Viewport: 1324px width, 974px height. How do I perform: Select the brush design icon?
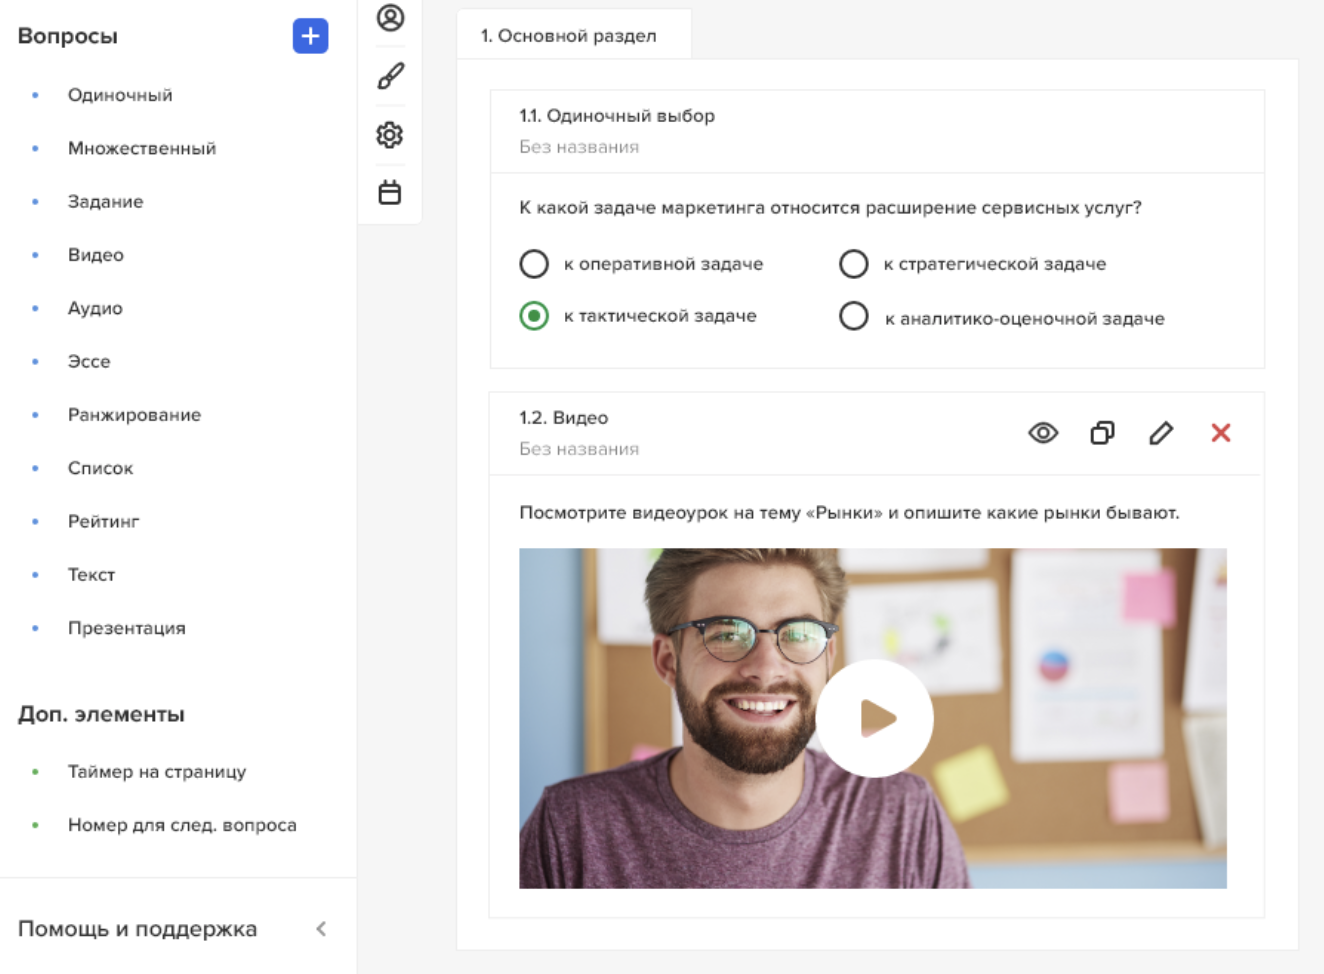pos(390,76)
